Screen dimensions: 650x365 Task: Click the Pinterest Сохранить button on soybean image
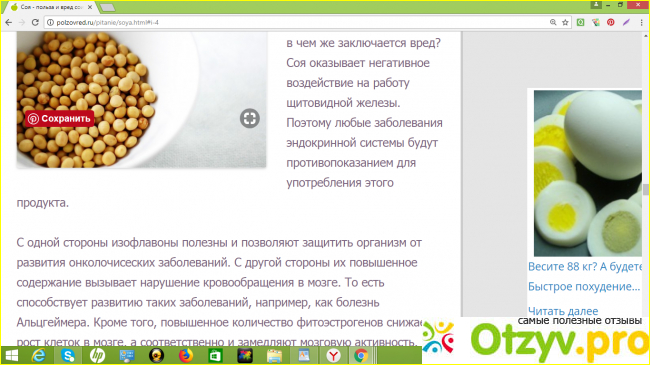tap(59, 119)
